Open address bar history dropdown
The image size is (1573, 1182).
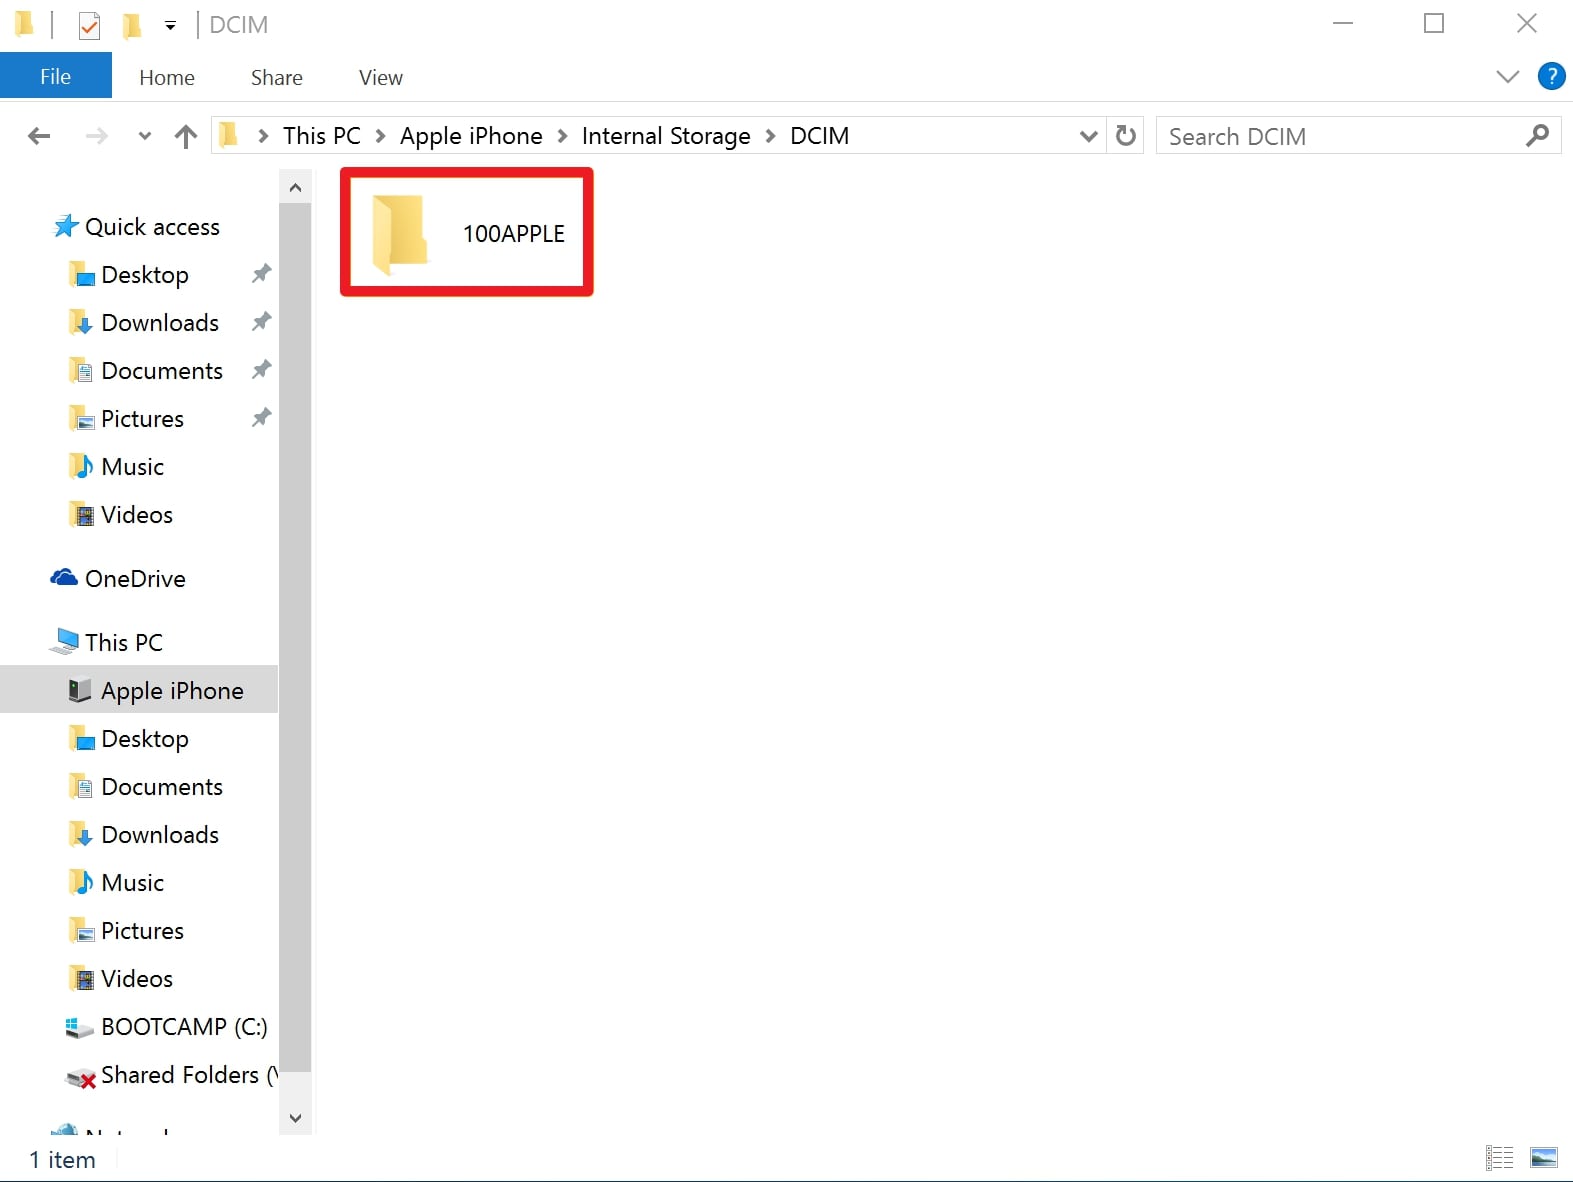tap(1088, 136)
